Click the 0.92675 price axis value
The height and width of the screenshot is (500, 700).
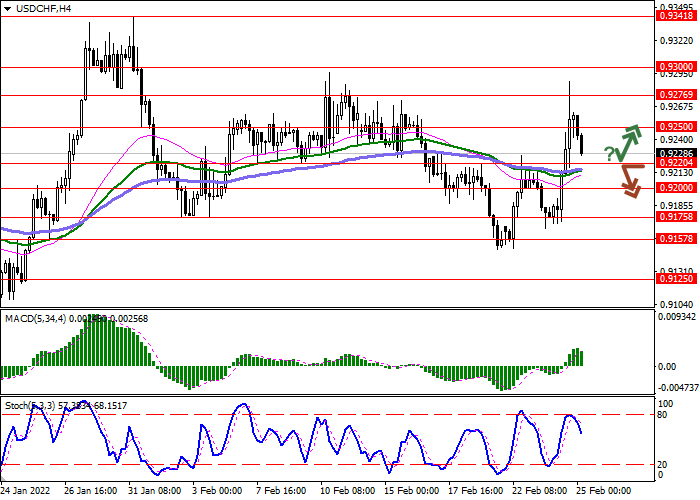677,107
